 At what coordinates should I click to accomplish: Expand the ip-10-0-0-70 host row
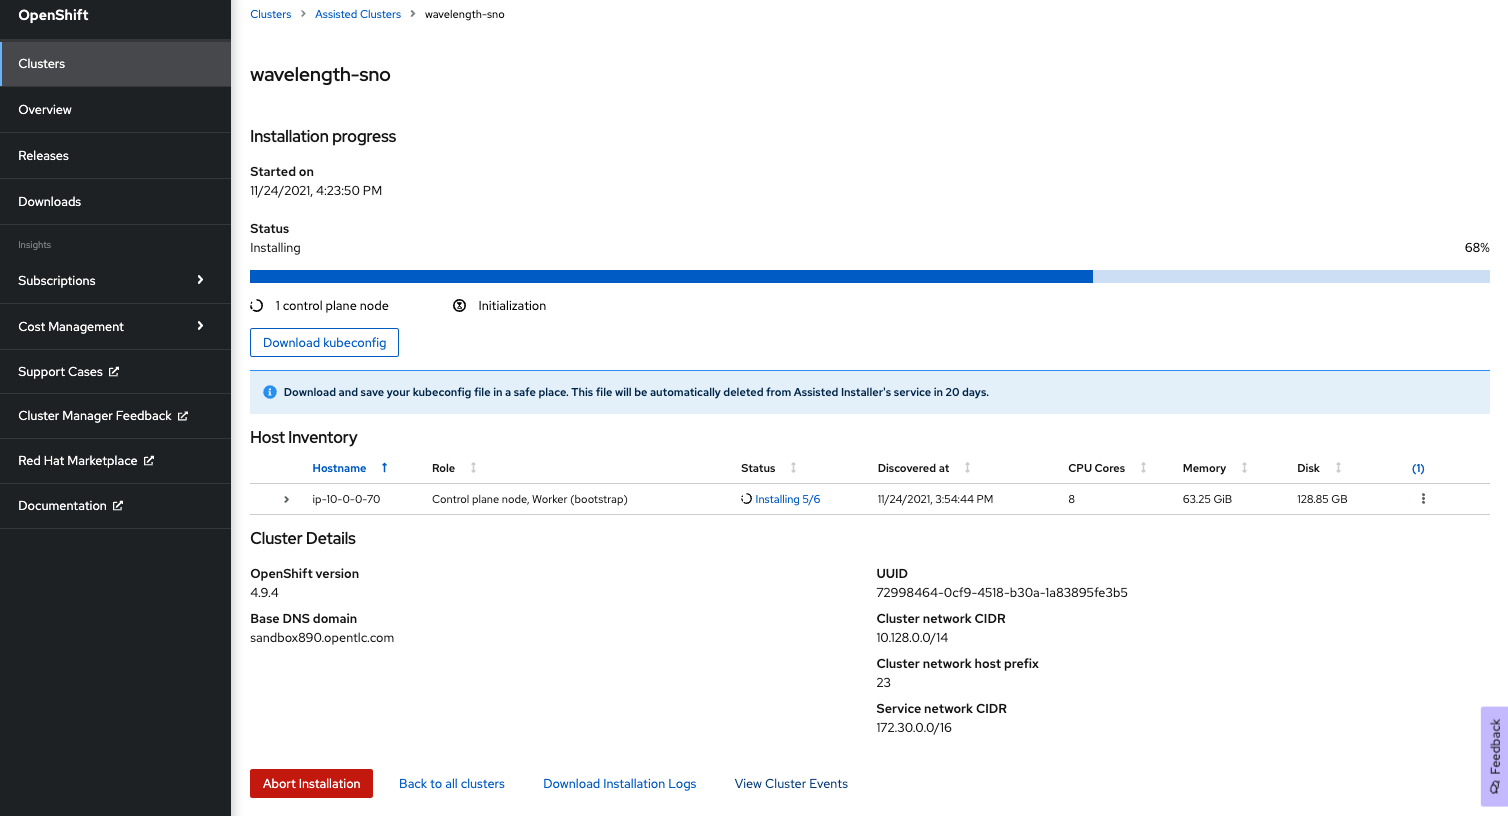tap(286, 499)
